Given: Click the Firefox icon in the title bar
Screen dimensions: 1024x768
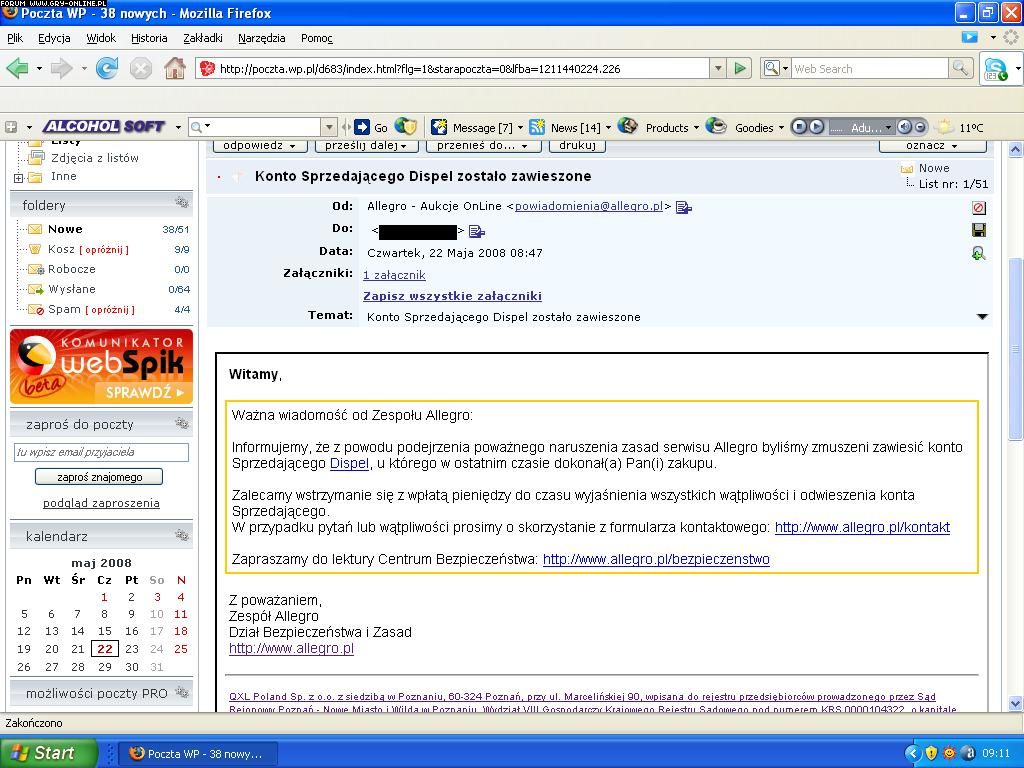Looking at the screenshot, I should coord(9,12).
